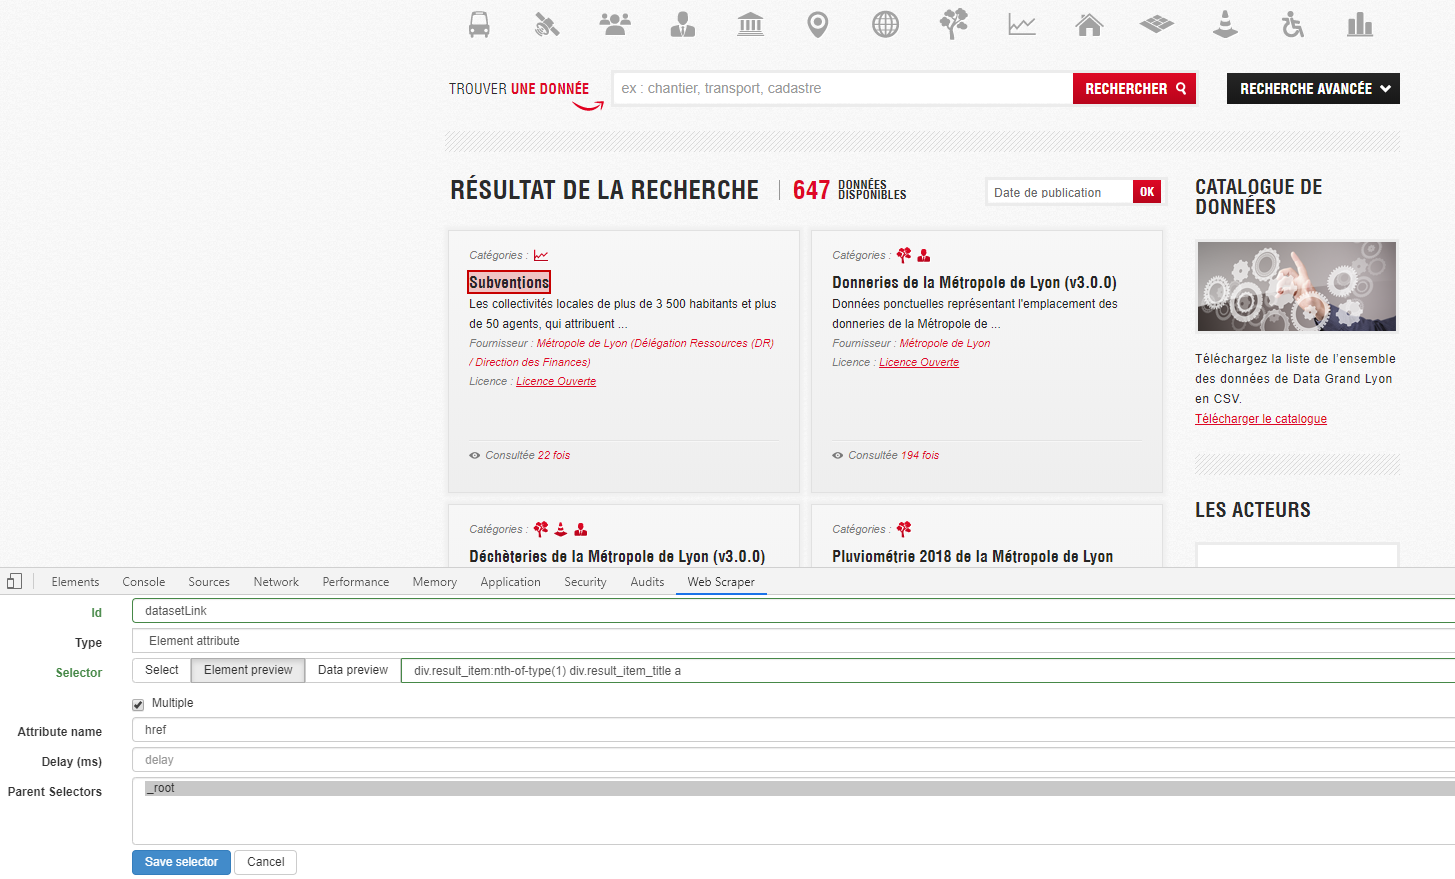Open the Type dropdown showing Element attribute
The height and width of the screenshot is (879, 1455).
793,641
